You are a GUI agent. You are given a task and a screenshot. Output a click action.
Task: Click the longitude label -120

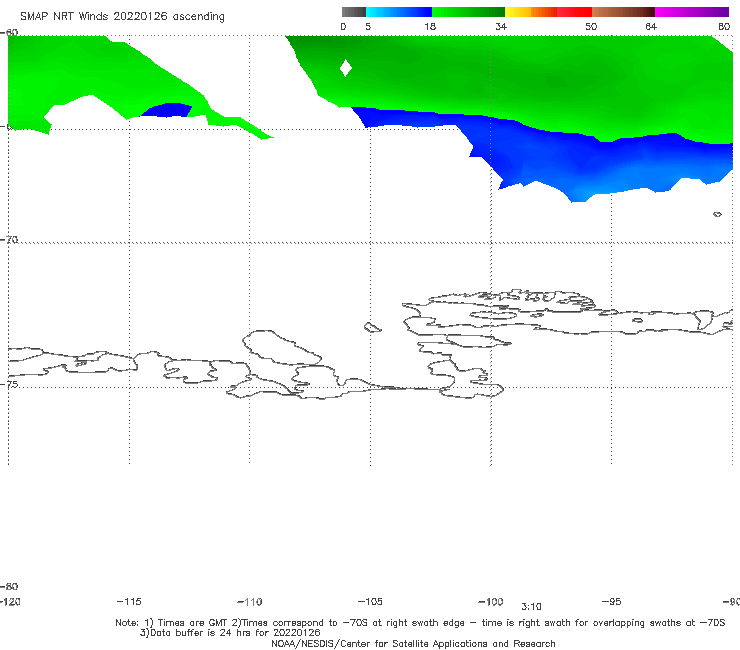(x=10, y=601)
